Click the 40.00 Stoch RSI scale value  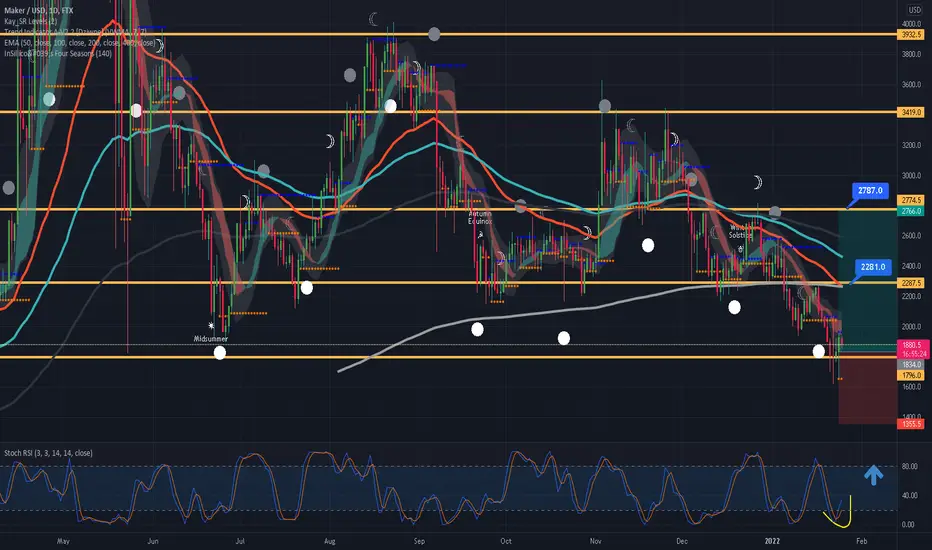point(909,495)
